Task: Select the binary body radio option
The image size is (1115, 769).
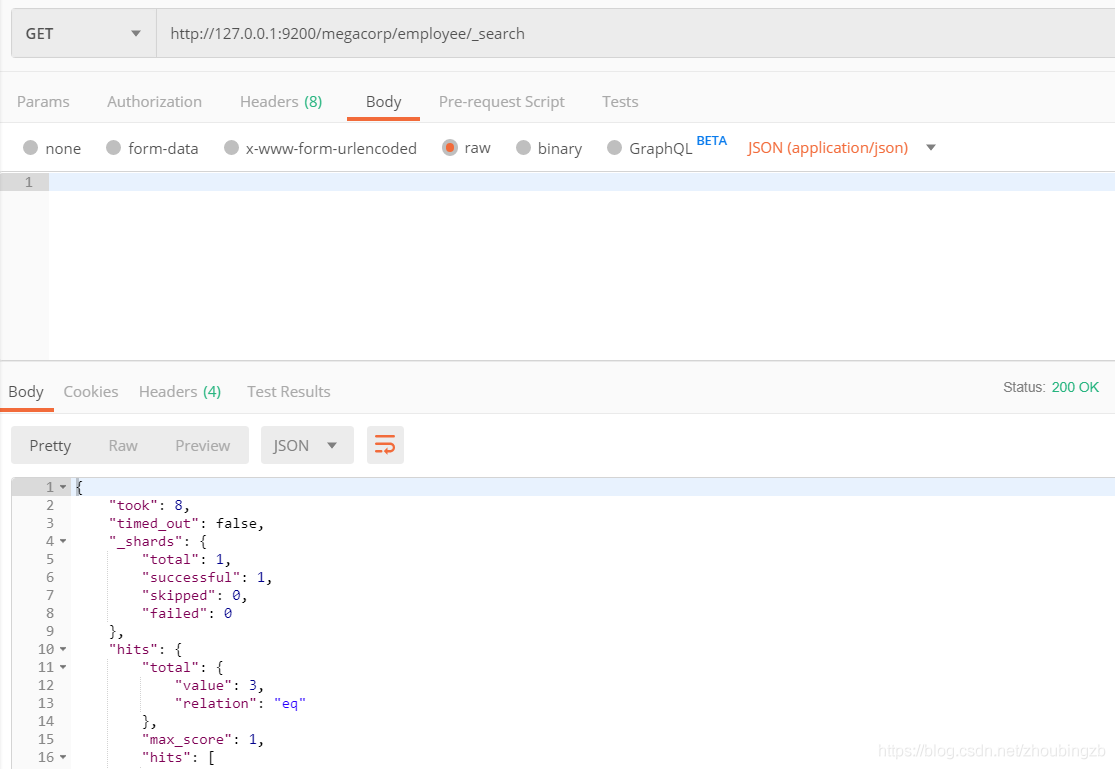Action: [x=523, y=147]
